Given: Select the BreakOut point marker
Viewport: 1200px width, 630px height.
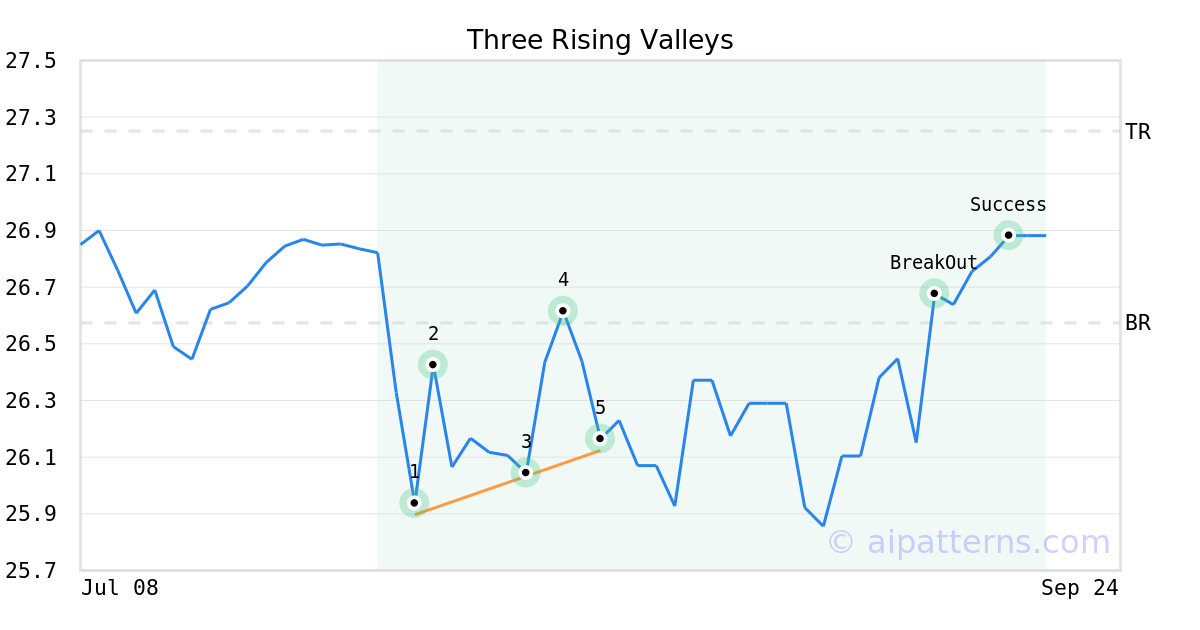Looking at the screenshot, I should click(934, 293).
